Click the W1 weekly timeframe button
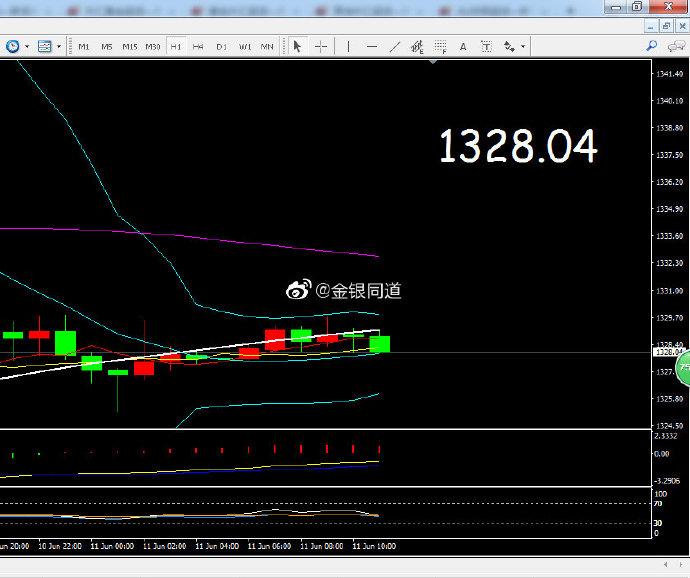Image resolution: width=690 pixels, height=578 pixels. pos(244,46)
